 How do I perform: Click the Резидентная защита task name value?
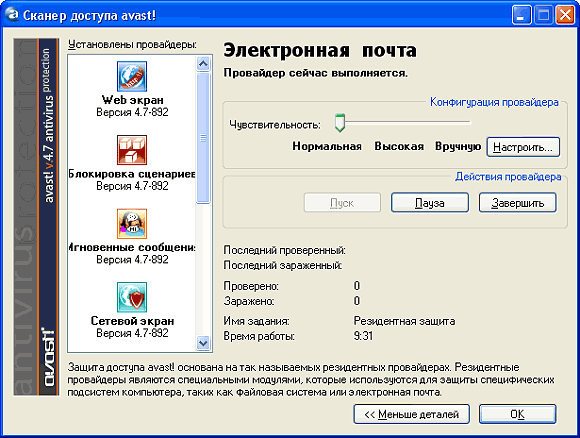404,321
